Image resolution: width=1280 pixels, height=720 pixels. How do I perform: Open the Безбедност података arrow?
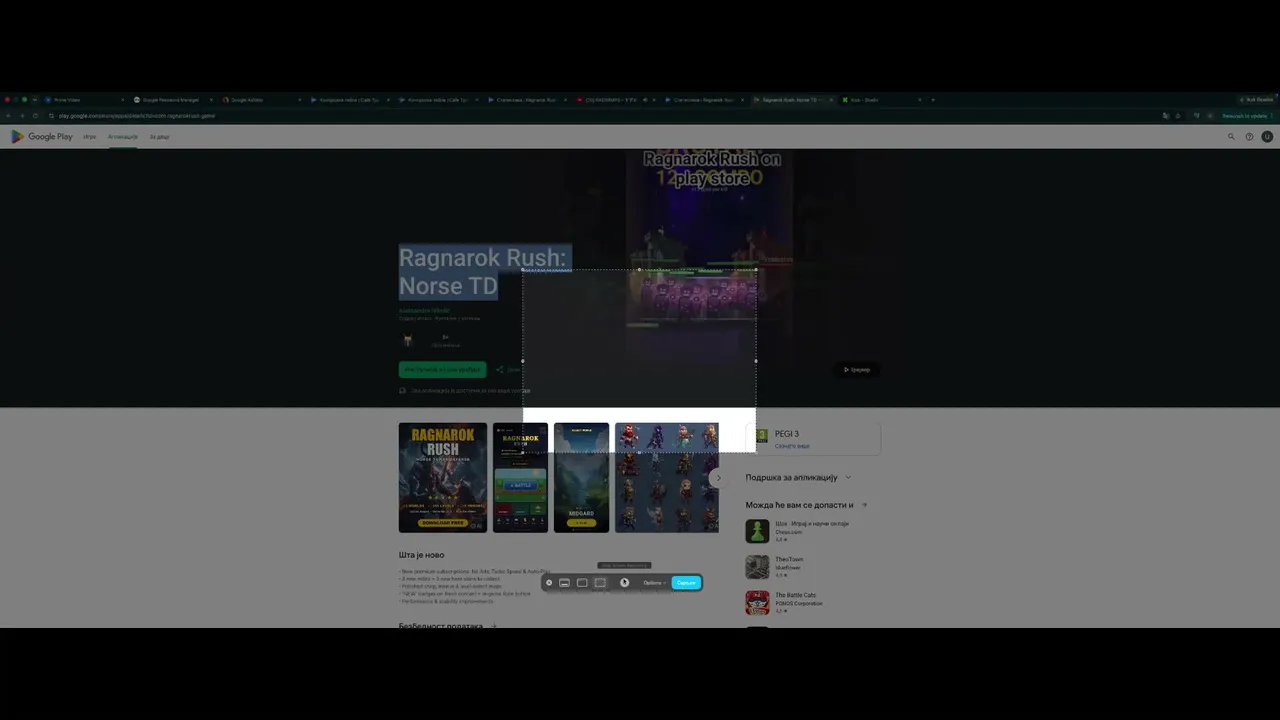[x=493, y=626]
